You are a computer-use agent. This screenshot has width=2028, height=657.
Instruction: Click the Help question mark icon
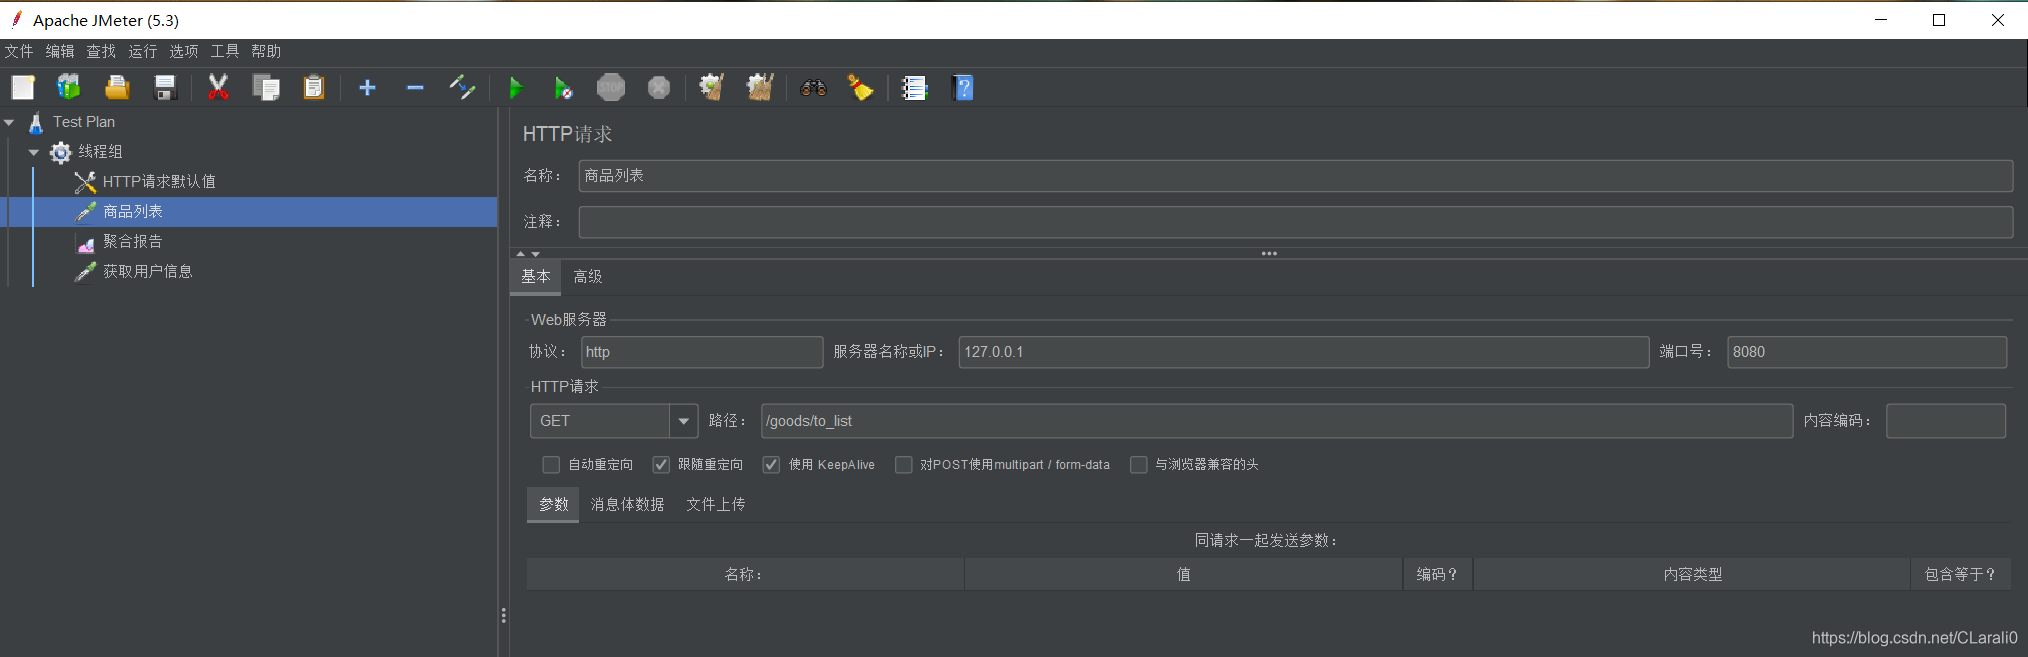[962, 88]
